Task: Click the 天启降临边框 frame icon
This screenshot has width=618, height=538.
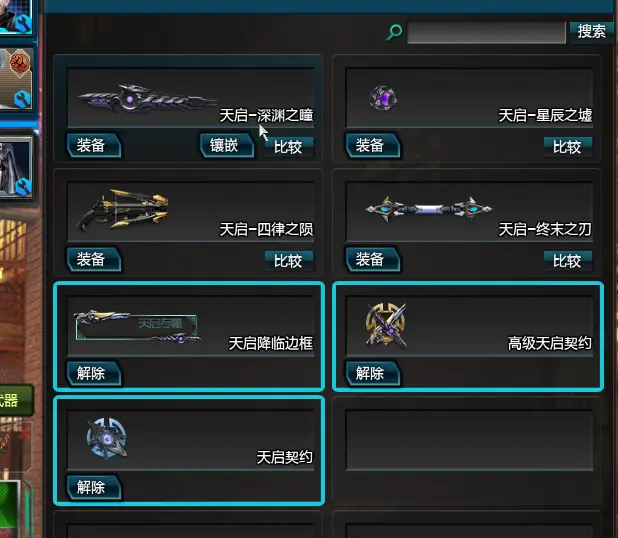Action: pos(137,326)
